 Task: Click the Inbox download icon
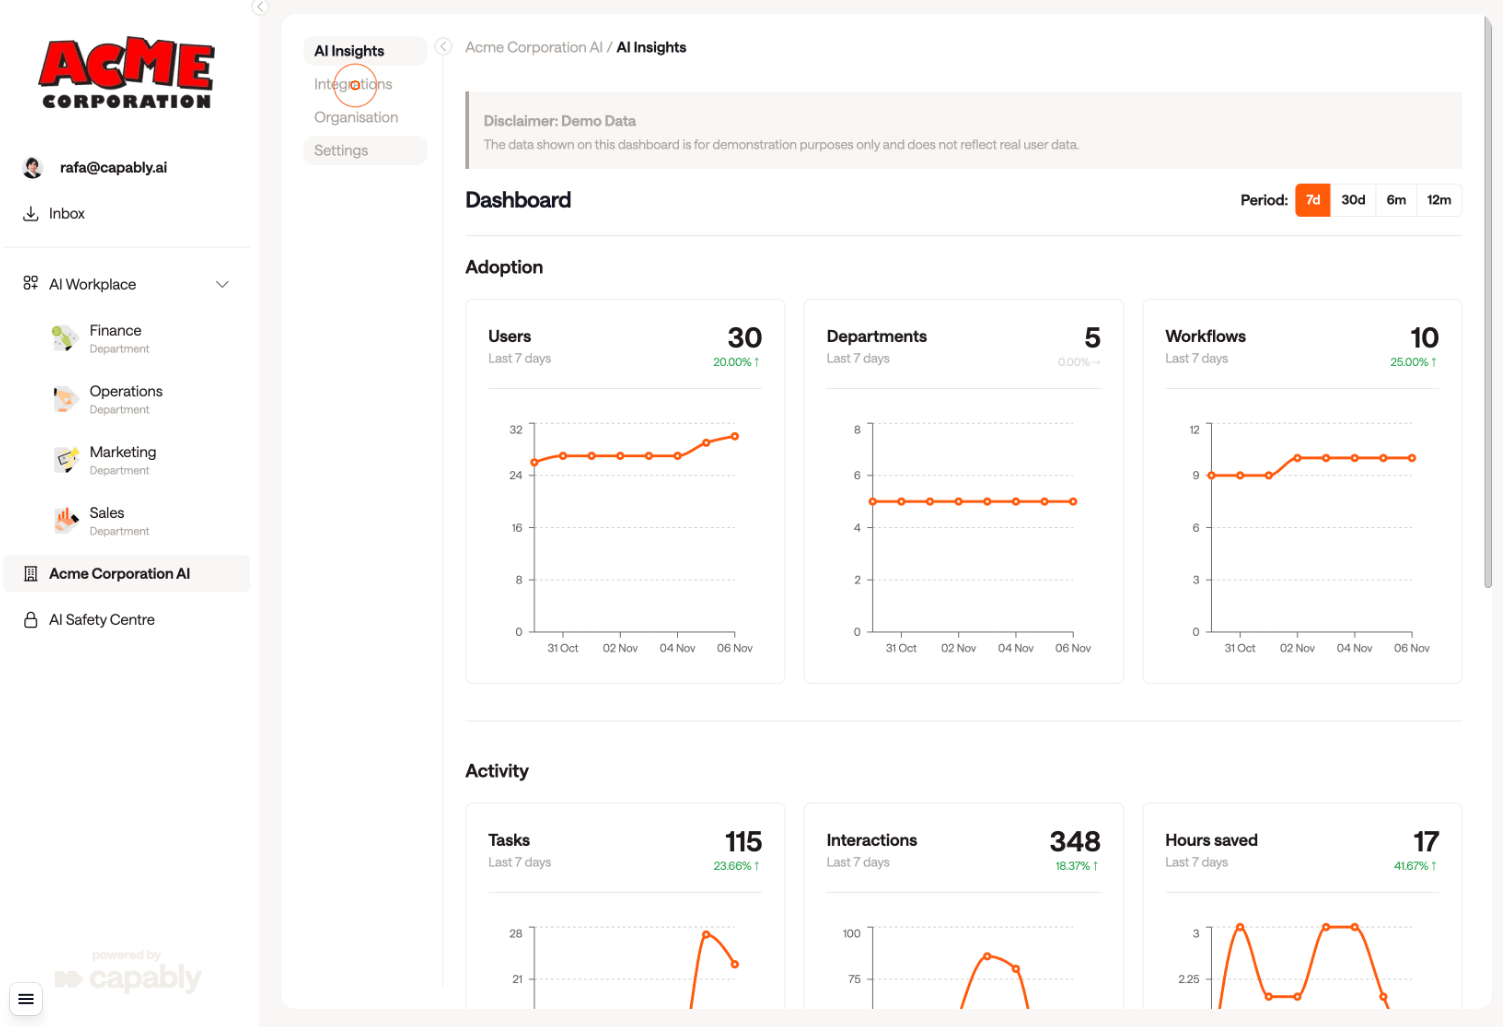[31, 214]
